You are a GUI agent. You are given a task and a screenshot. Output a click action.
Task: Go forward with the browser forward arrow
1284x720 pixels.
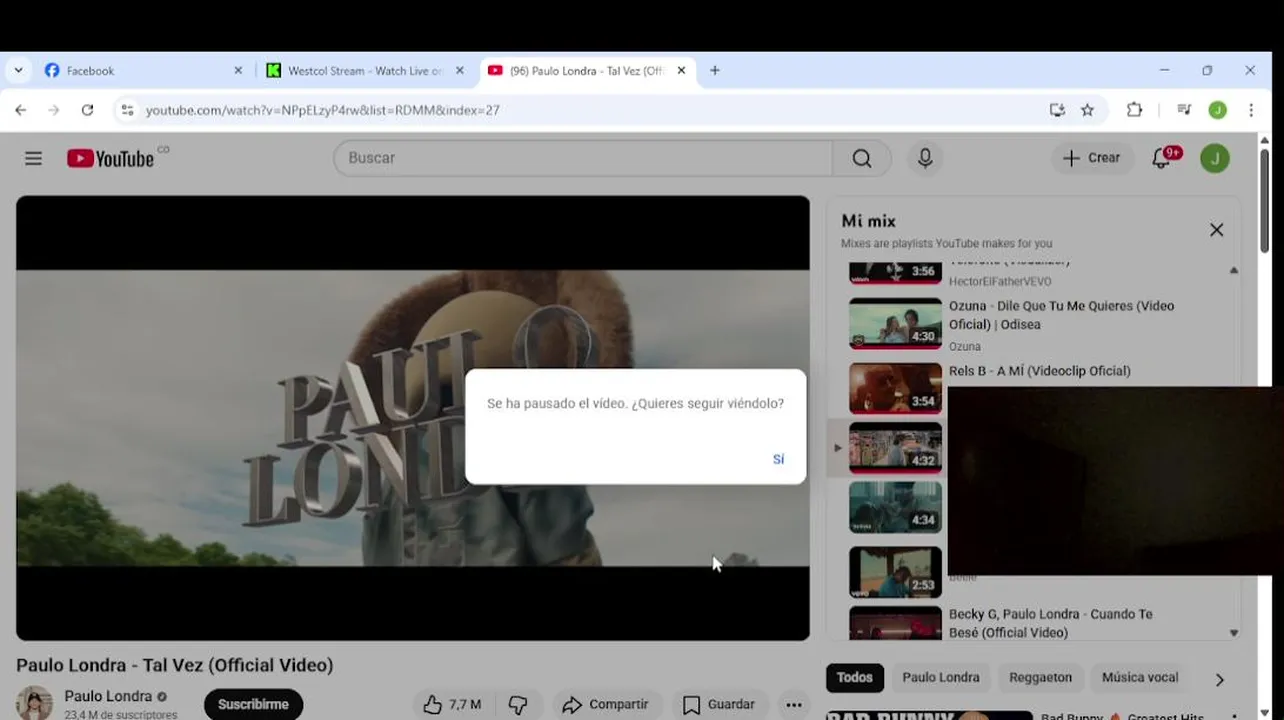click(x=54, y=110)
